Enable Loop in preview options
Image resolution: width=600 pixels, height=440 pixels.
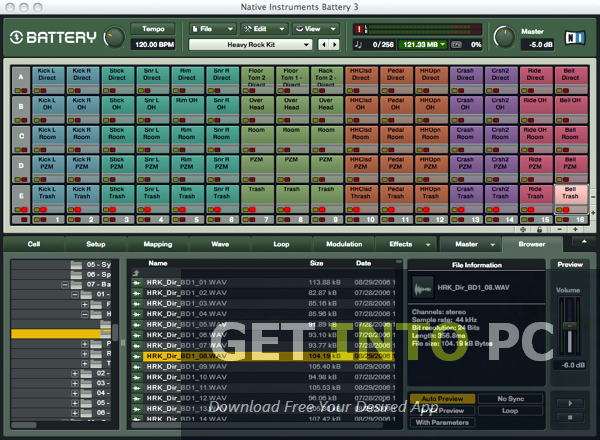[x=510, y=411]
